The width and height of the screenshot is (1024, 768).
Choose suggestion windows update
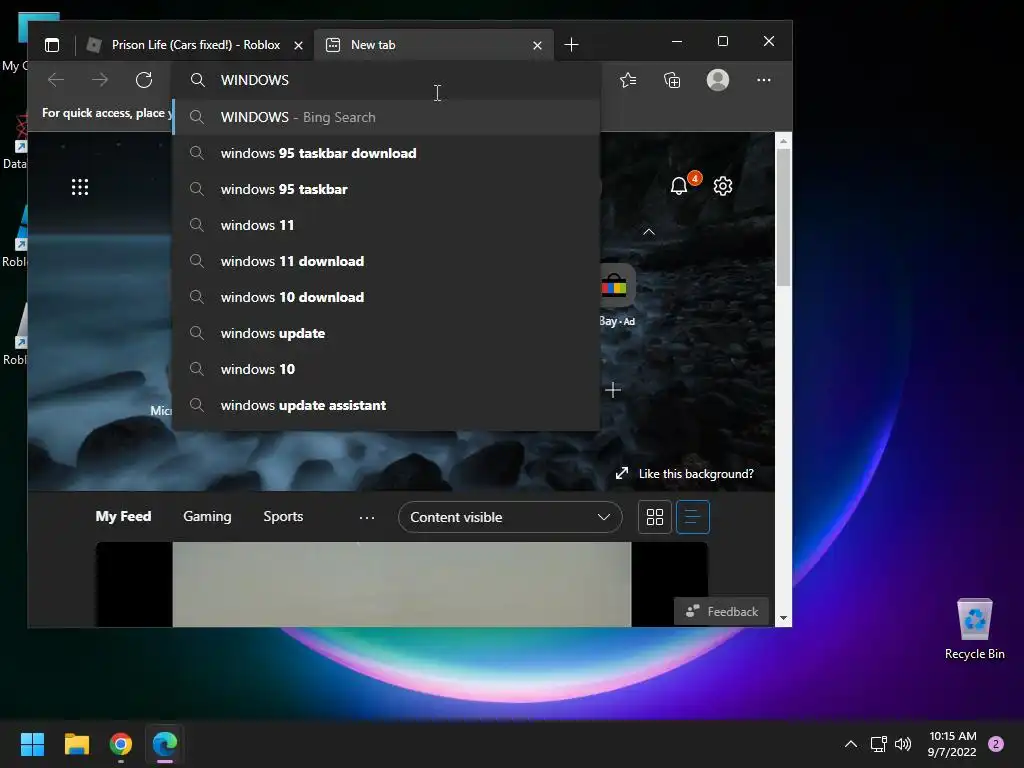coord(387,332)
